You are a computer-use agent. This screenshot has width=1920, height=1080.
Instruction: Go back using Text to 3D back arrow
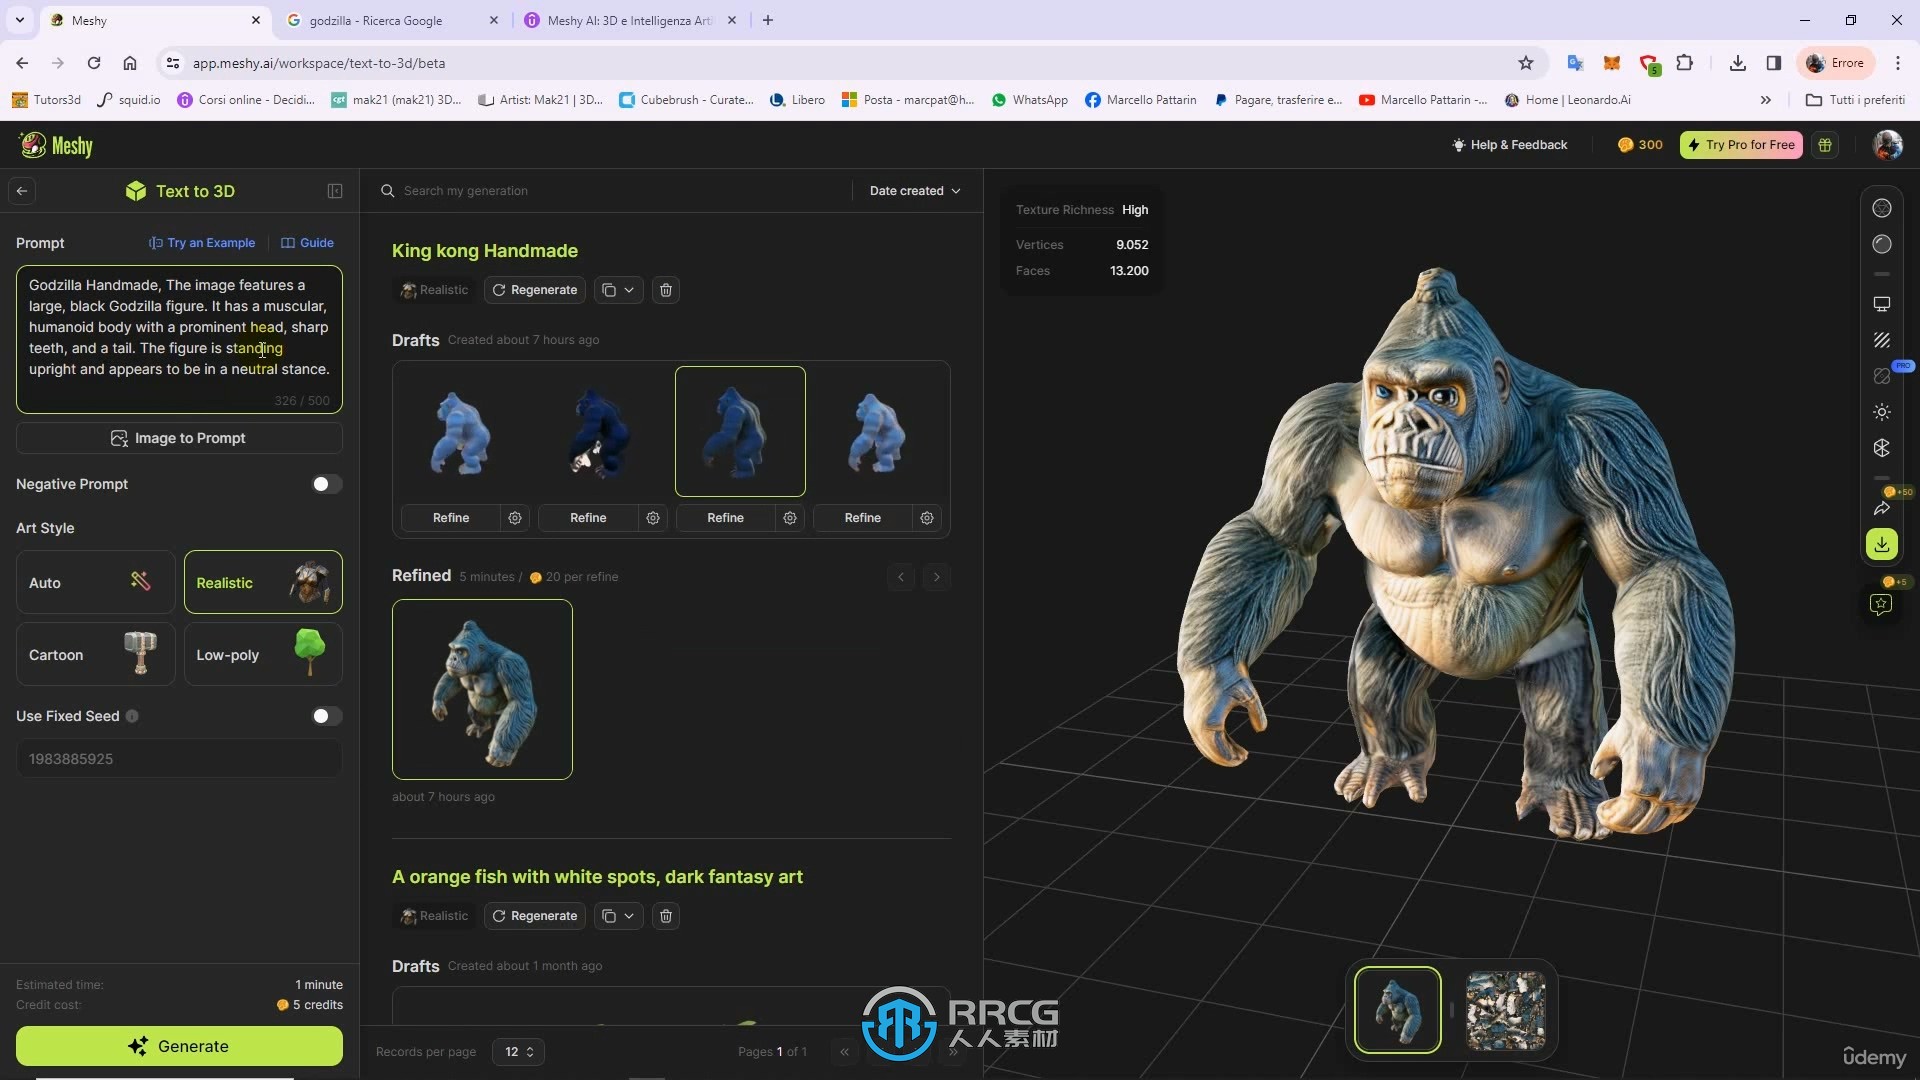pos(22,191)
